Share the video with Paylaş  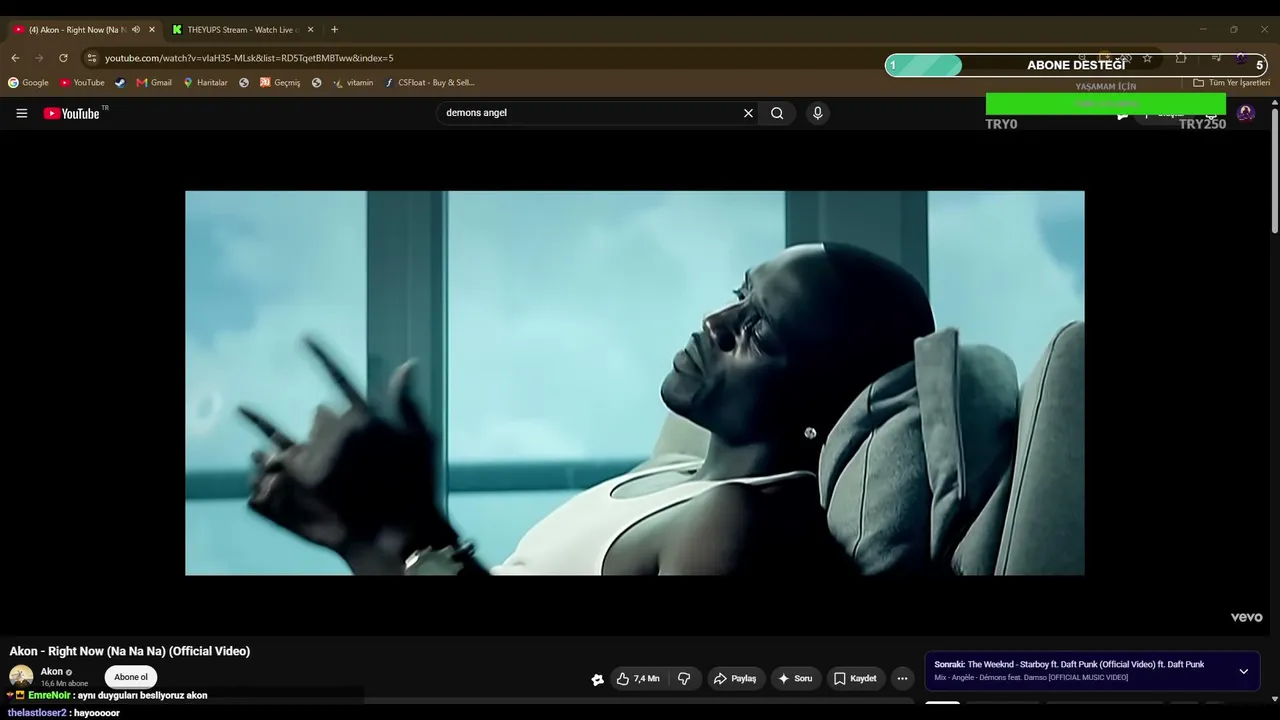click(734, 678)
